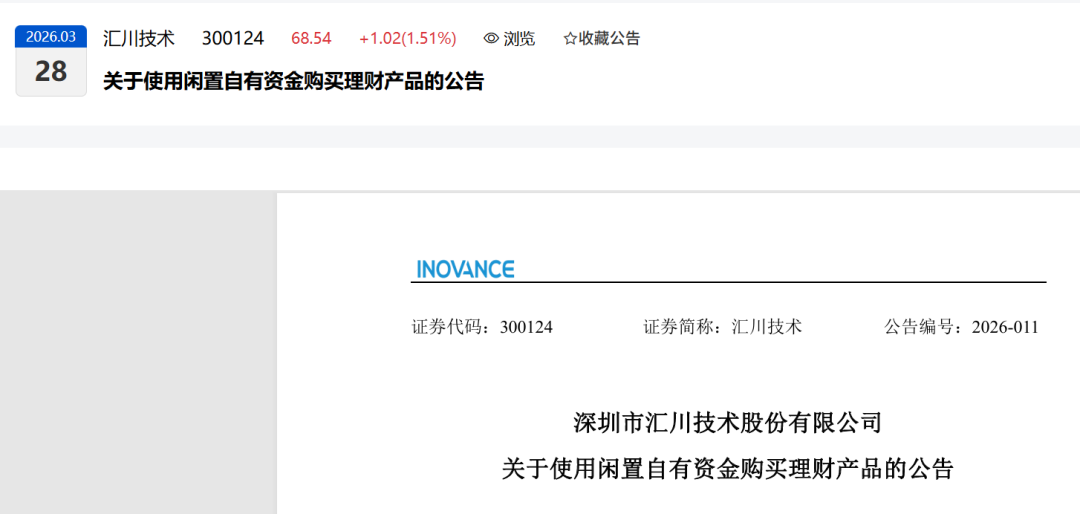Click the eye icon beside 浏览
Viewport: 1080px width, 514px height.
click(491, 39)
